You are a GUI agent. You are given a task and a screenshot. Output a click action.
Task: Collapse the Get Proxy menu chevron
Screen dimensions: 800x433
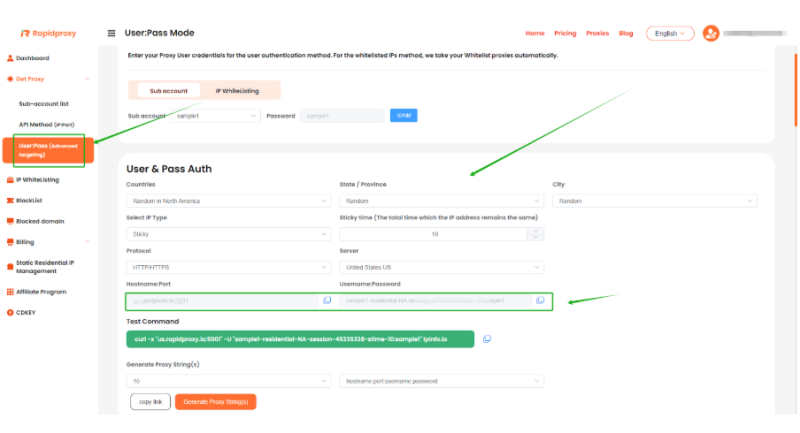[87, 79]
